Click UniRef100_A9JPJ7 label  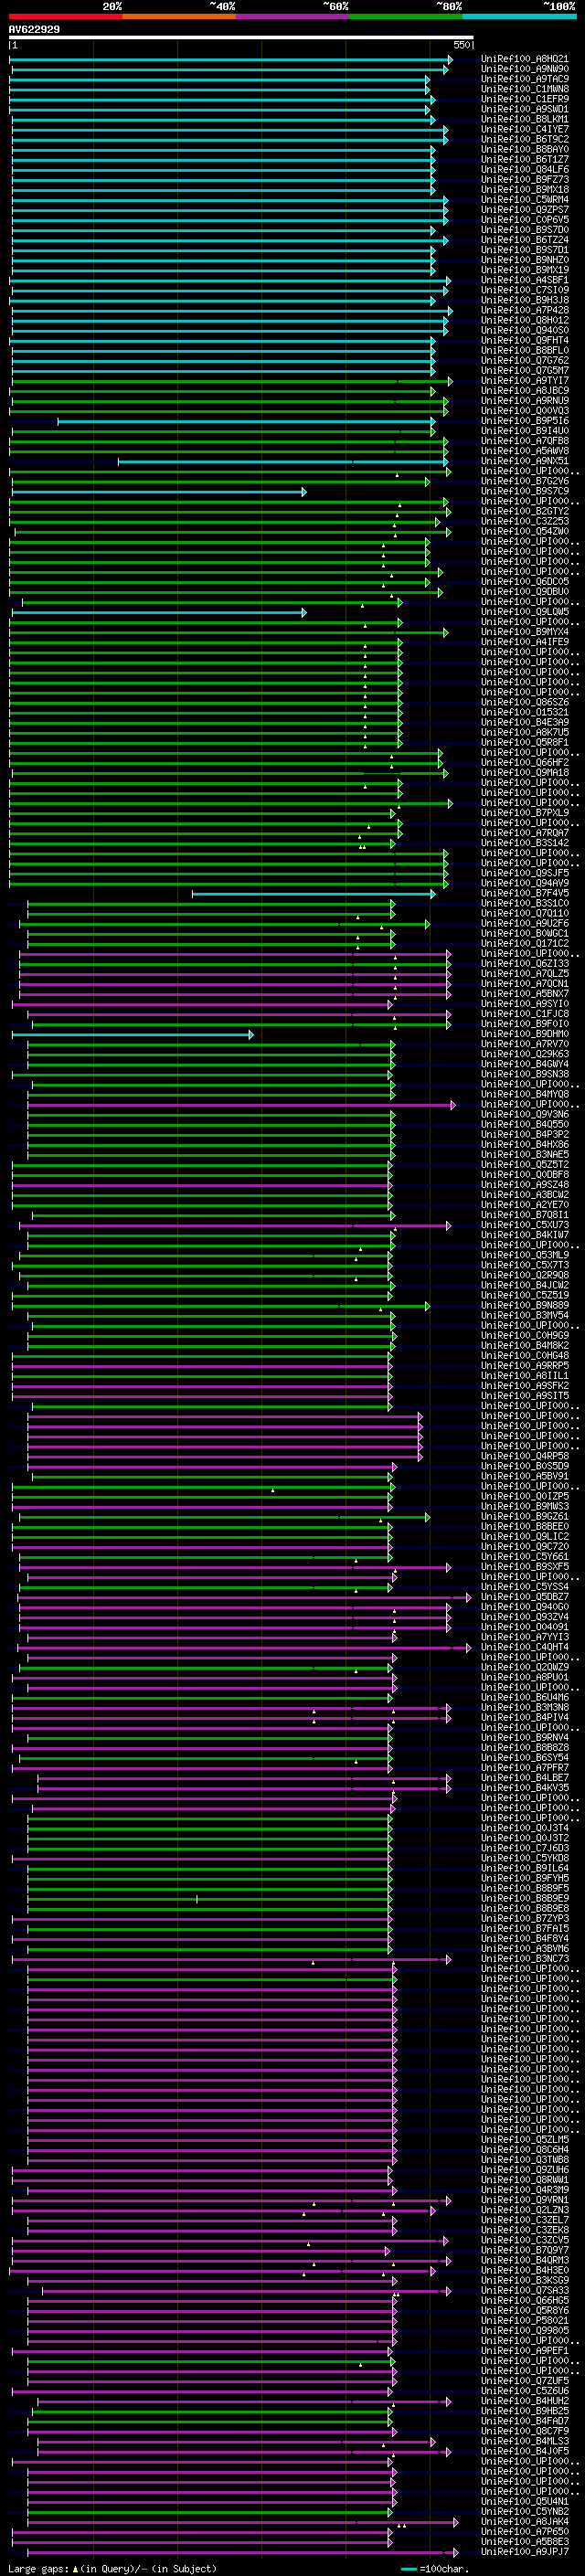pyautogui.click(x=525, y=2553)
